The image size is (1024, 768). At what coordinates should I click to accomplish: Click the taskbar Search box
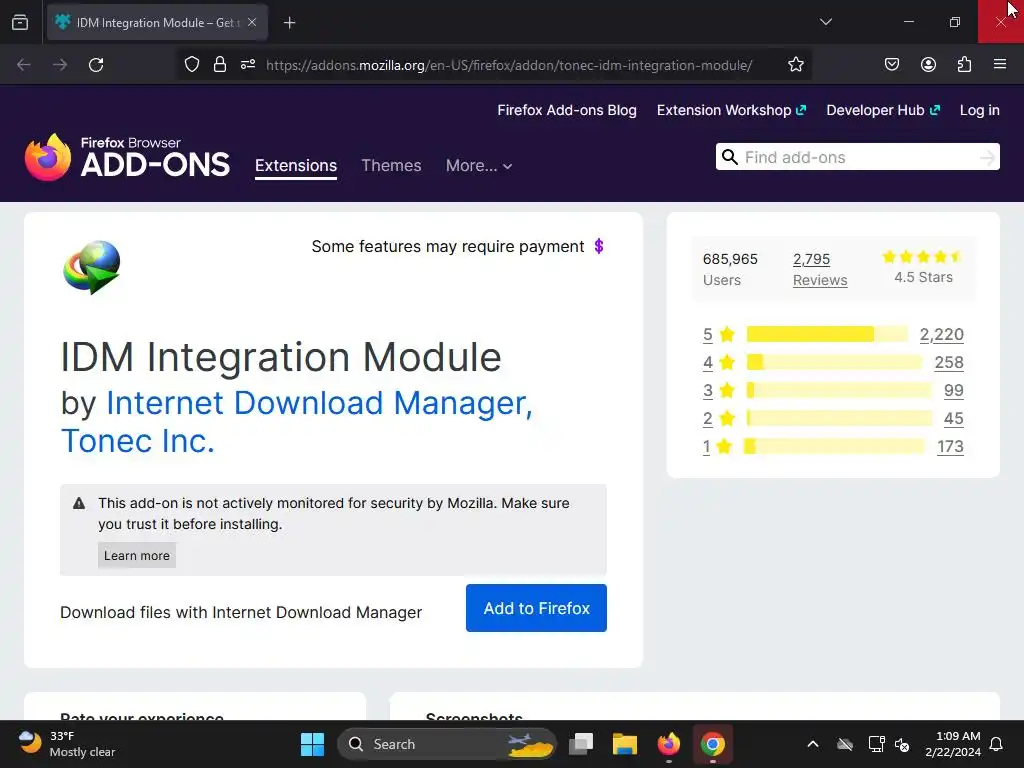(447, 744)
